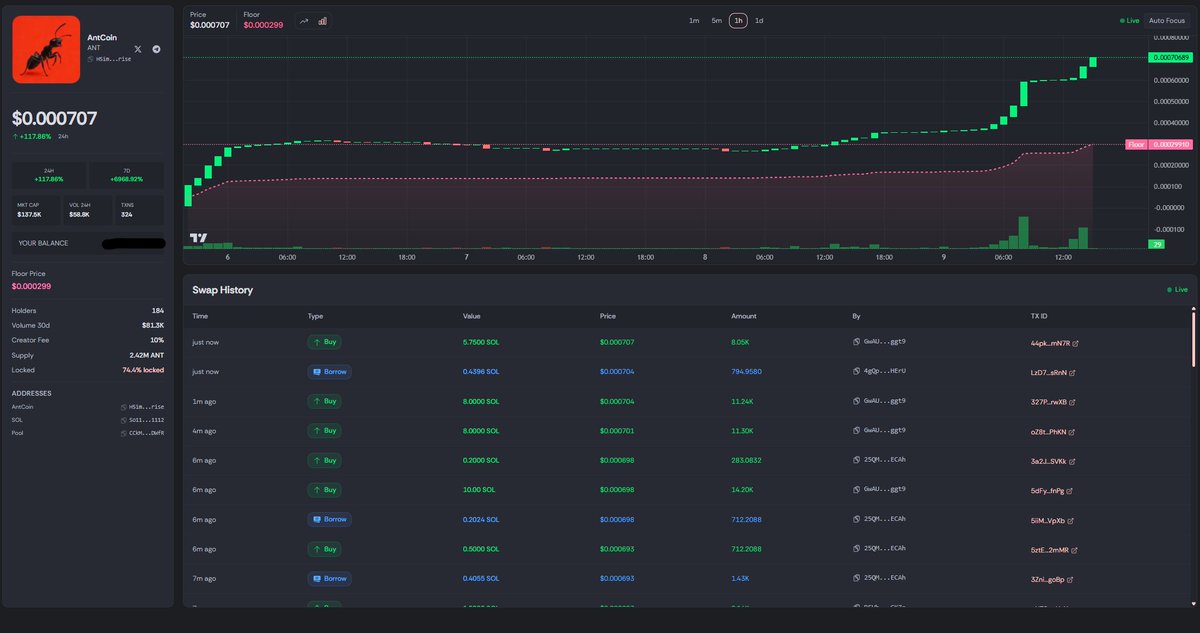This screenshot has height=633, width=1200.
Task: Open the Telegram share icon
Action: [x=156, y=48]
